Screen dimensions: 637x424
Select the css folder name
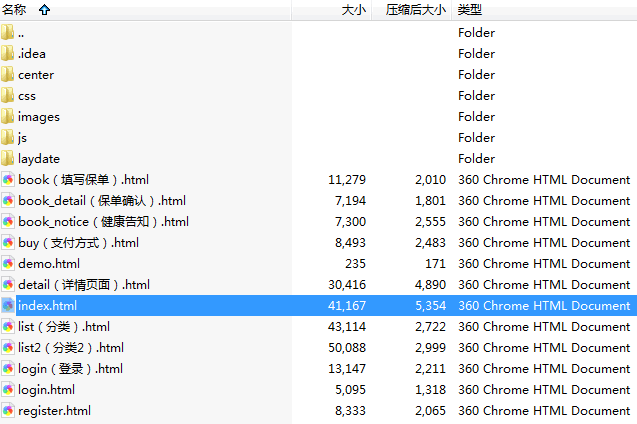[x=27, y=96]
